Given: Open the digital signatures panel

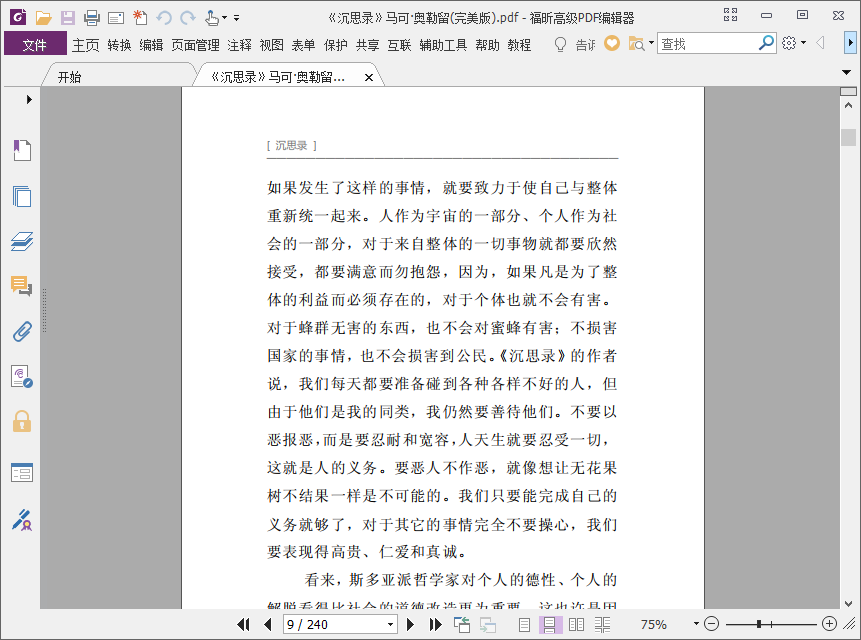Looking at the screenshot, I should tap(22, 377).
